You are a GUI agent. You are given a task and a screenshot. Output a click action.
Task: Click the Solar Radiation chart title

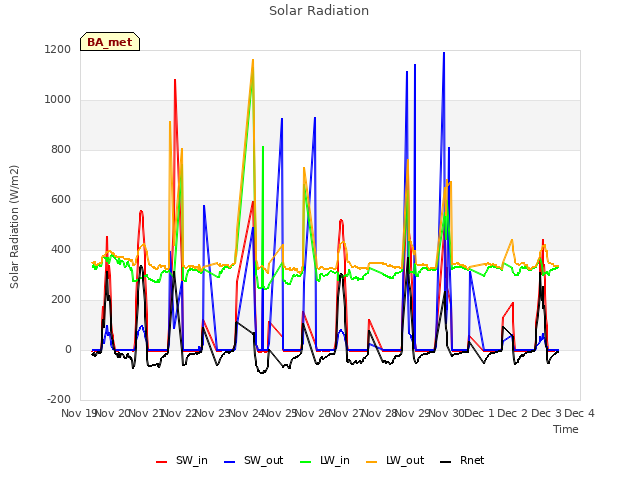pos(319,11)
